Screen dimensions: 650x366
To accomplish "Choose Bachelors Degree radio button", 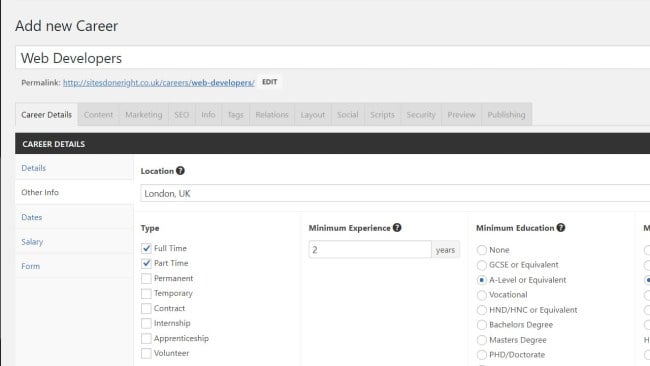I will [482, 325].
